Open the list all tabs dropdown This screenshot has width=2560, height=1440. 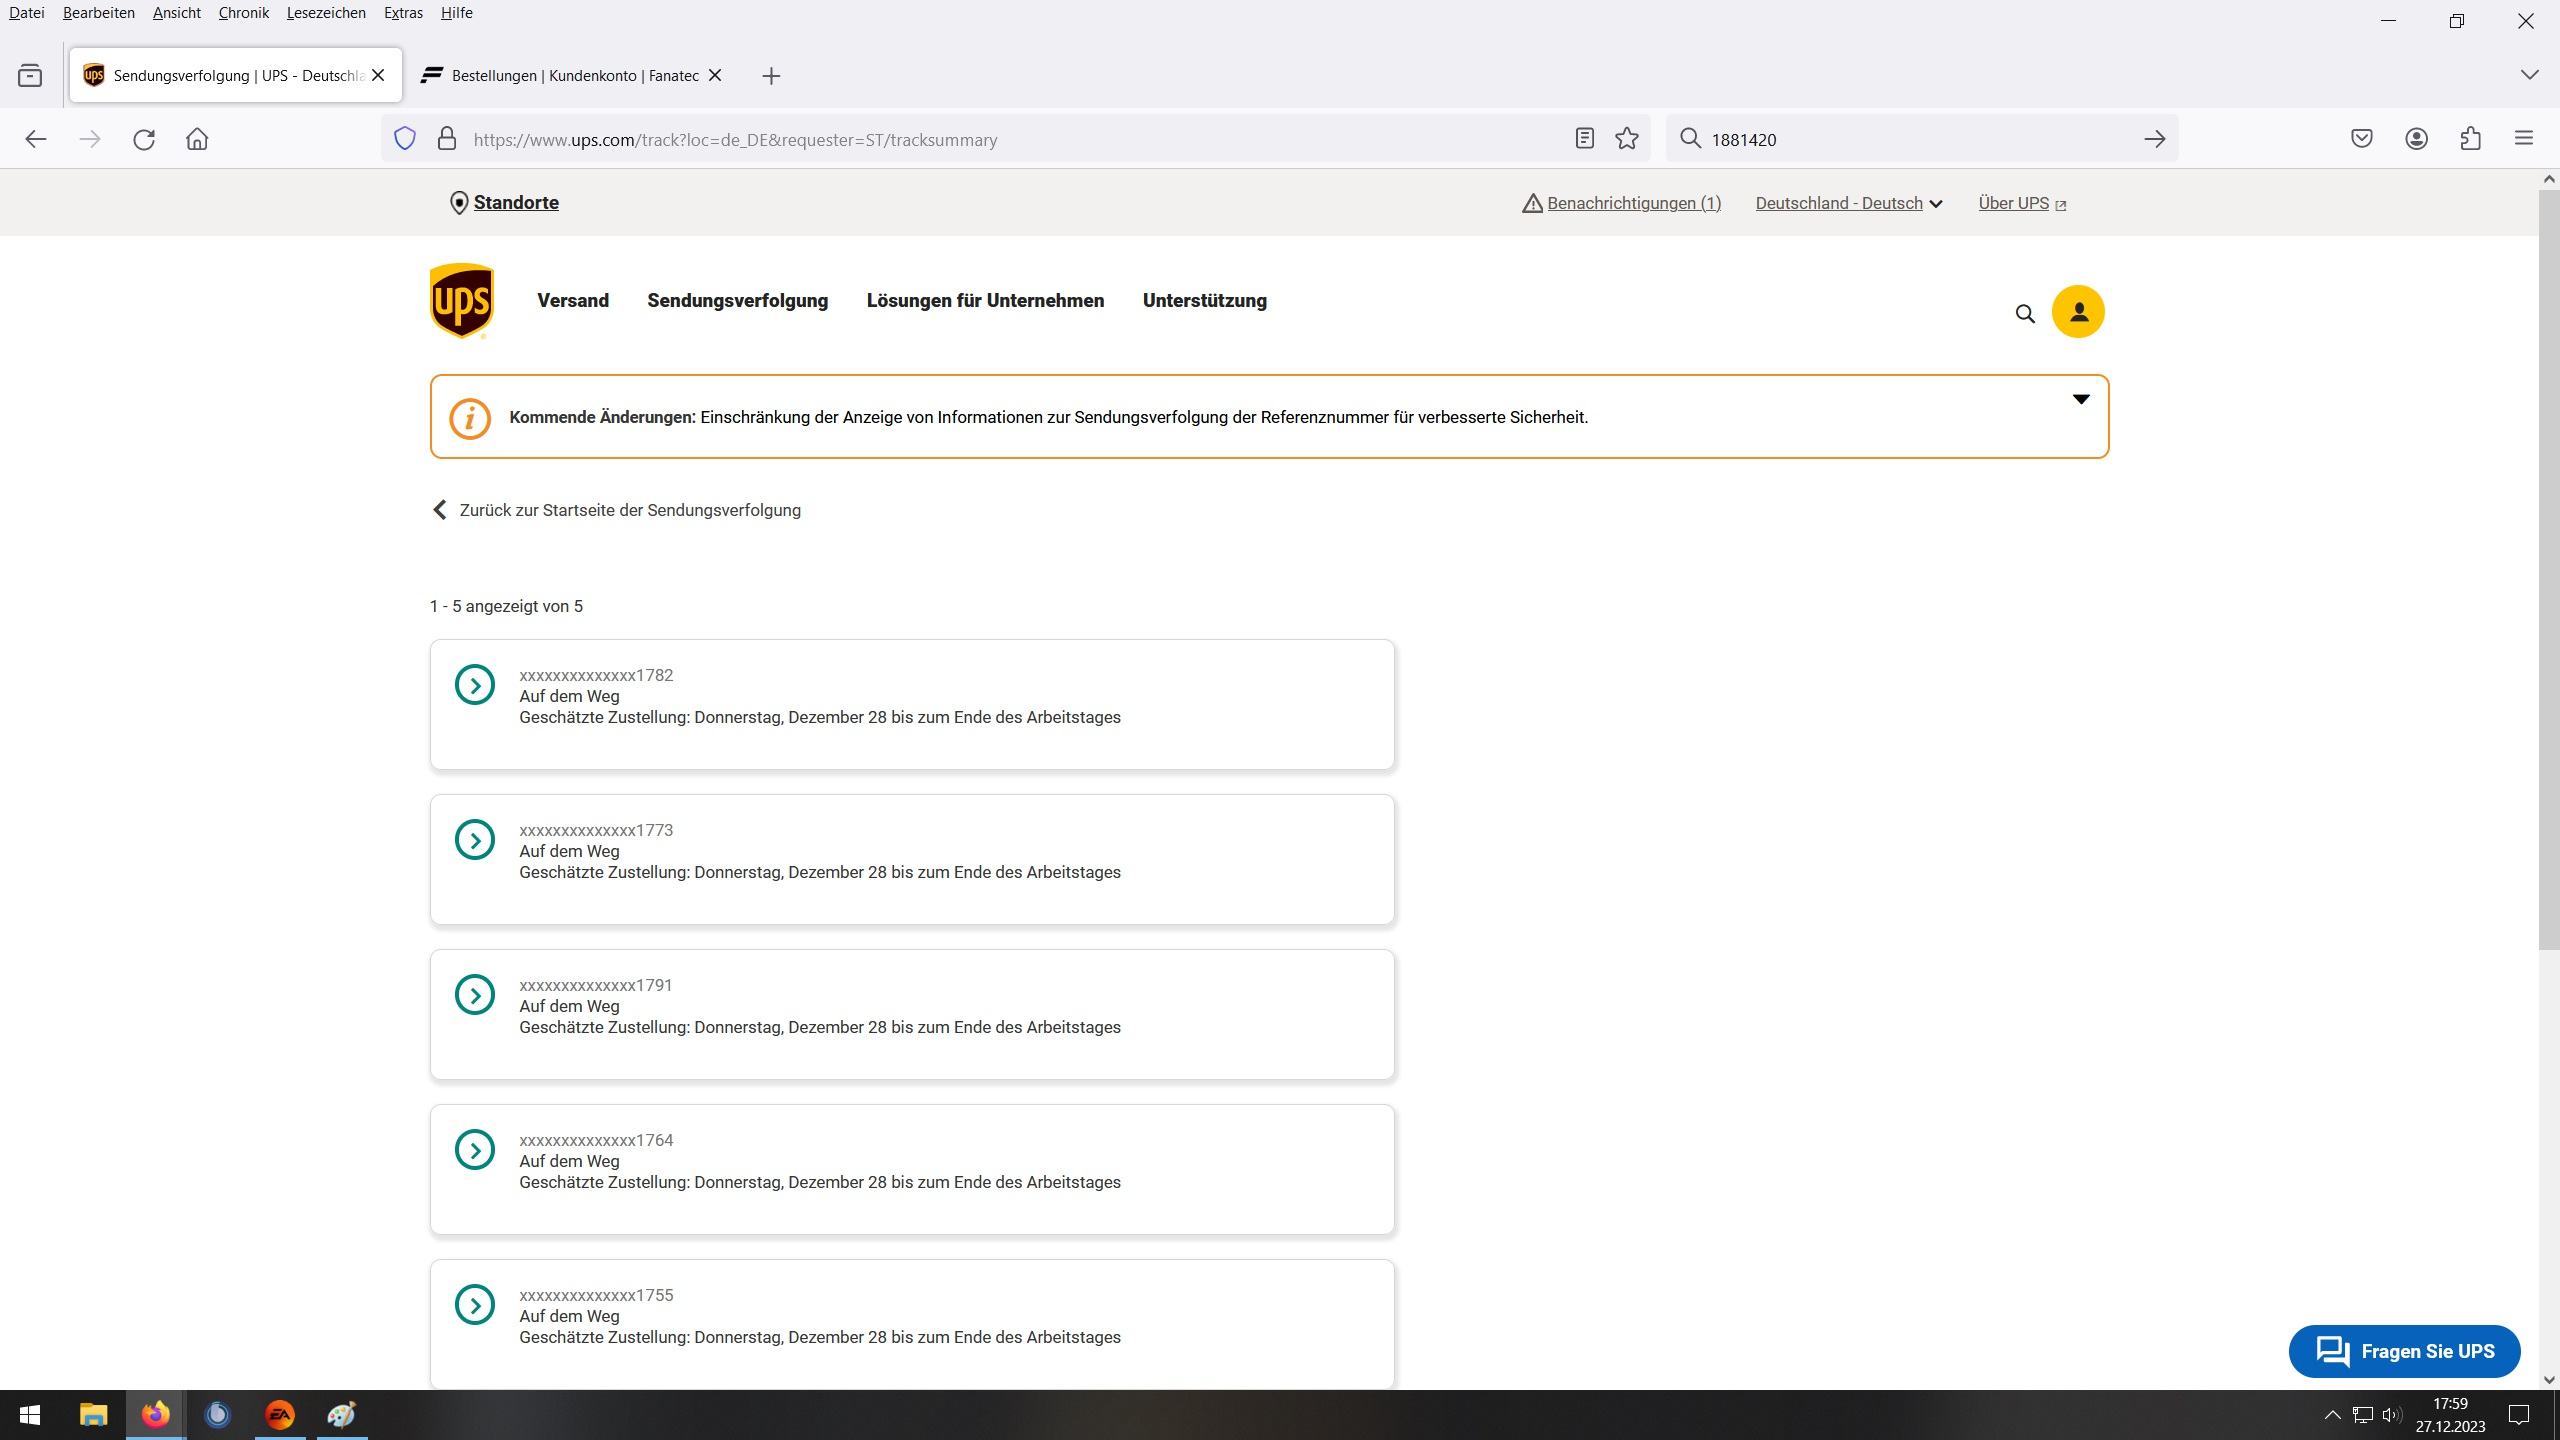pyautogui.click(x=2530, y=75)
